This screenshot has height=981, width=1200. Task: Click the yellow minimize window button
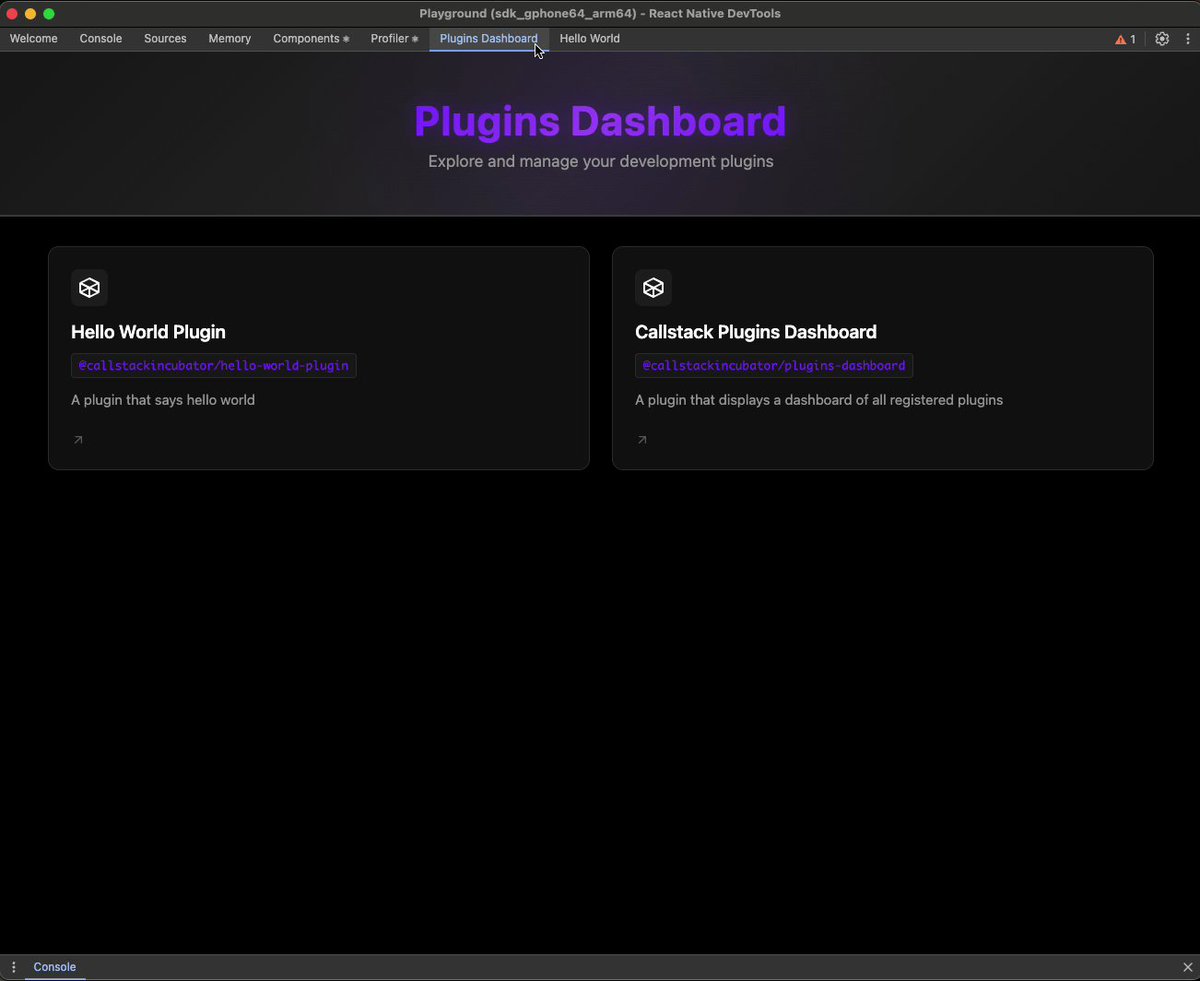30,14
